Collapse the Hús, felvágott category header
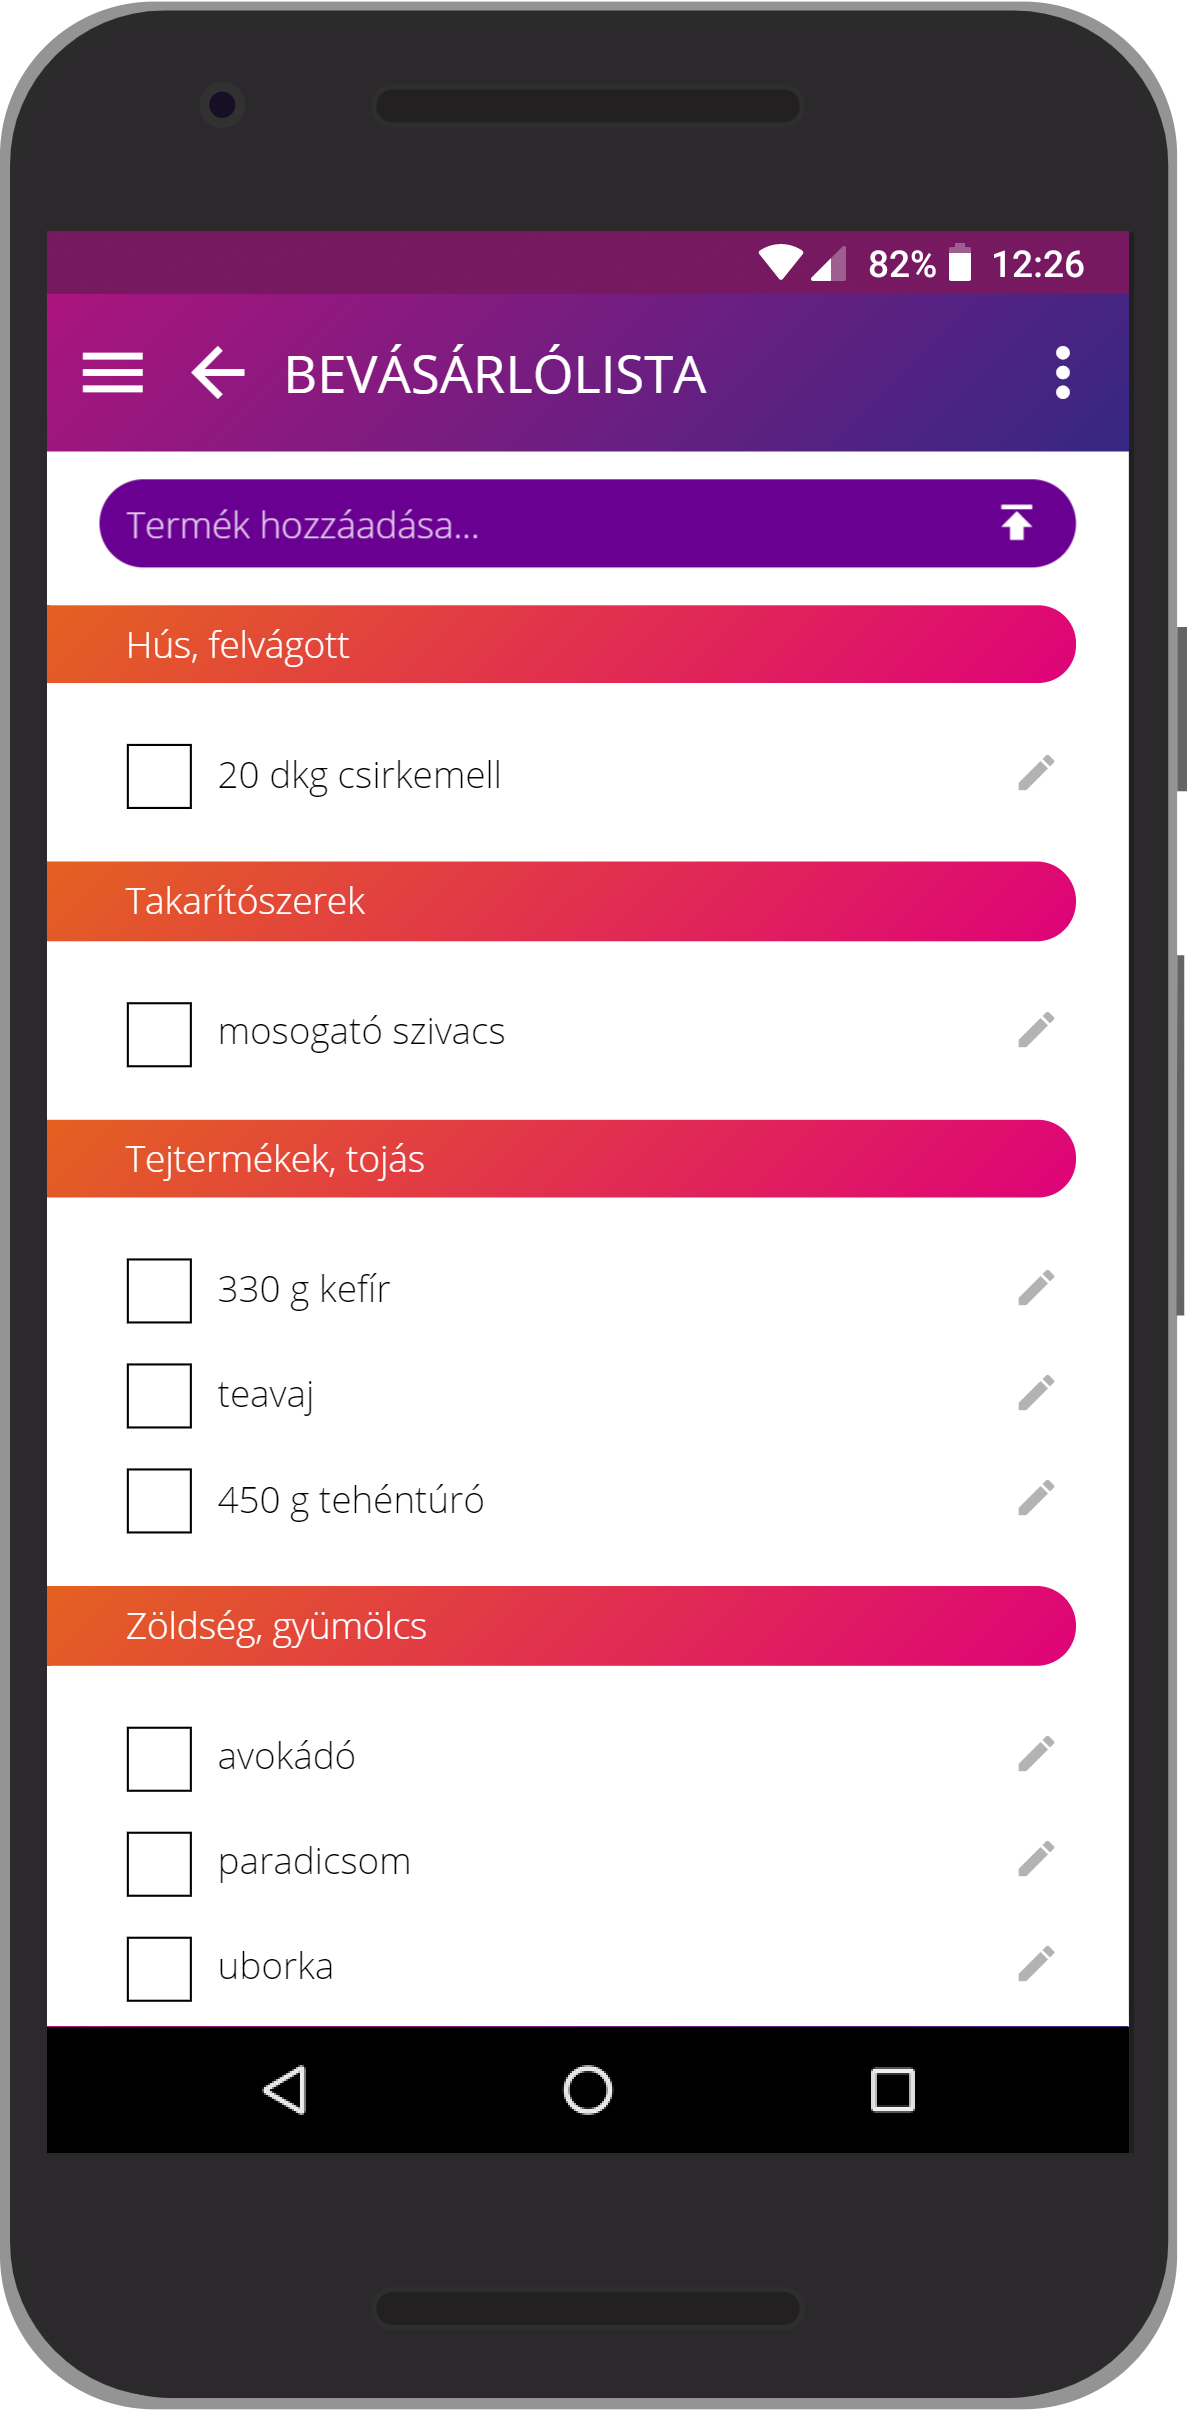Viewport: 1187px width, 2410px height. point(560,645)
